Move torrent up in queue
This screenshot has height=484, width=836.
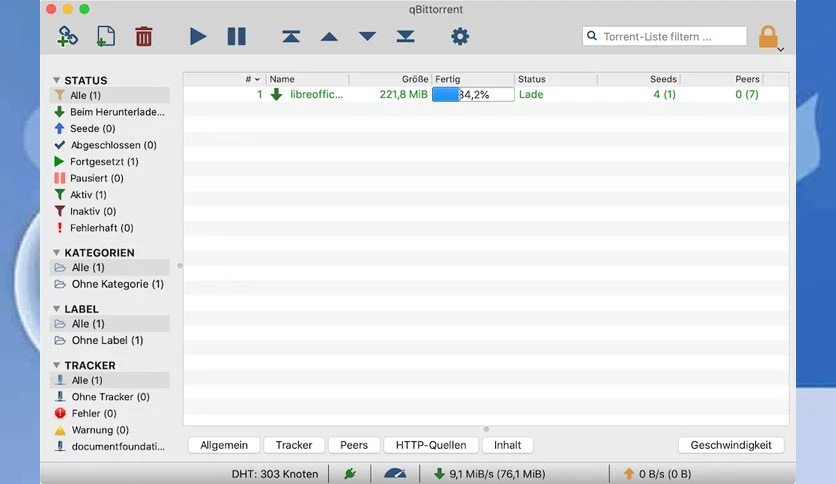[x=329, y=36]
